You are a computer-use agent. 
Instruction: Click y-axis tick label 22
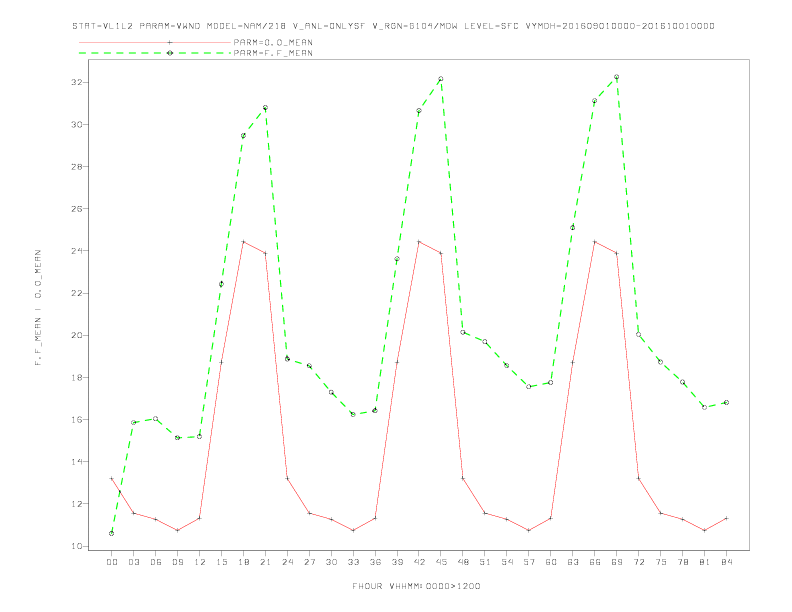pos(78,293)
